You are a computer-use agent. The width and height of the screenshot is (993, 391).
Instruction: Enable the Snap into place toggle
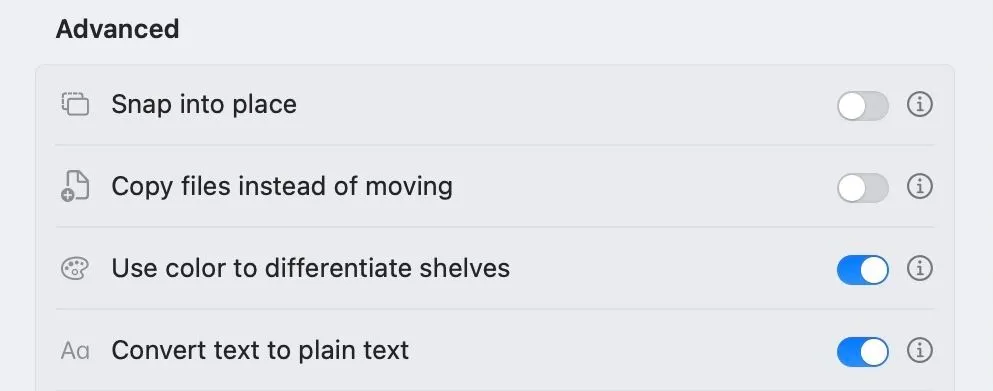coord(863,106)
